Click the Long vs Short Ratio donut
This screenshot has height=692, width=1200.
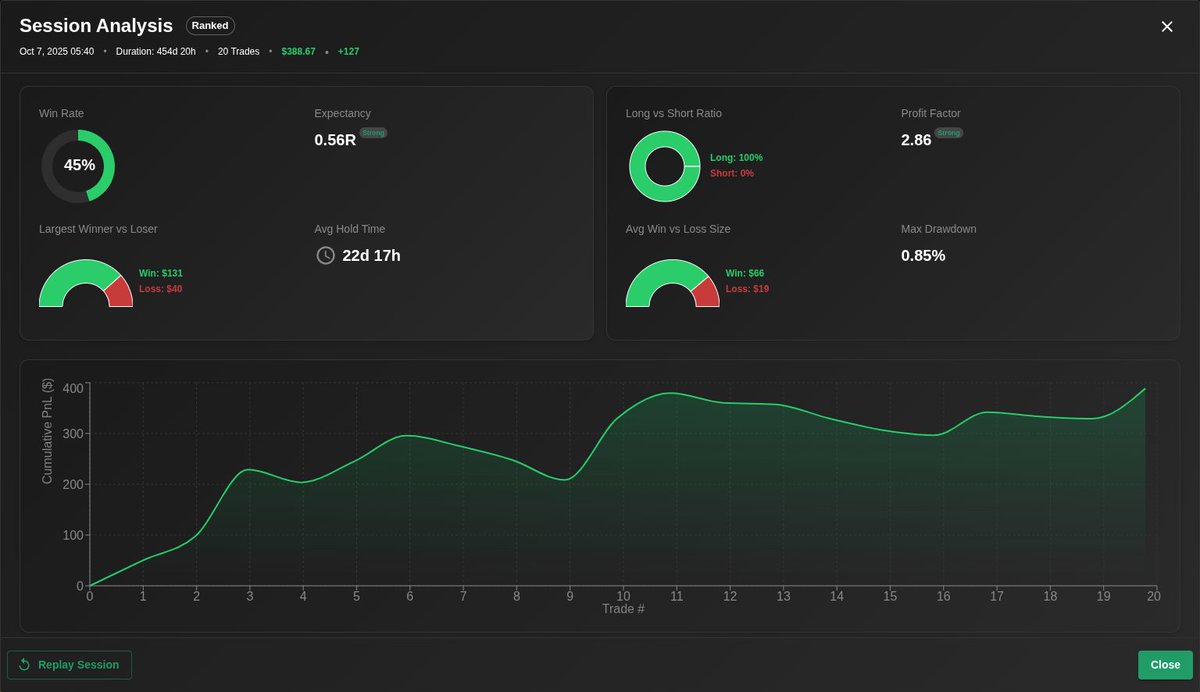[664, 166]
